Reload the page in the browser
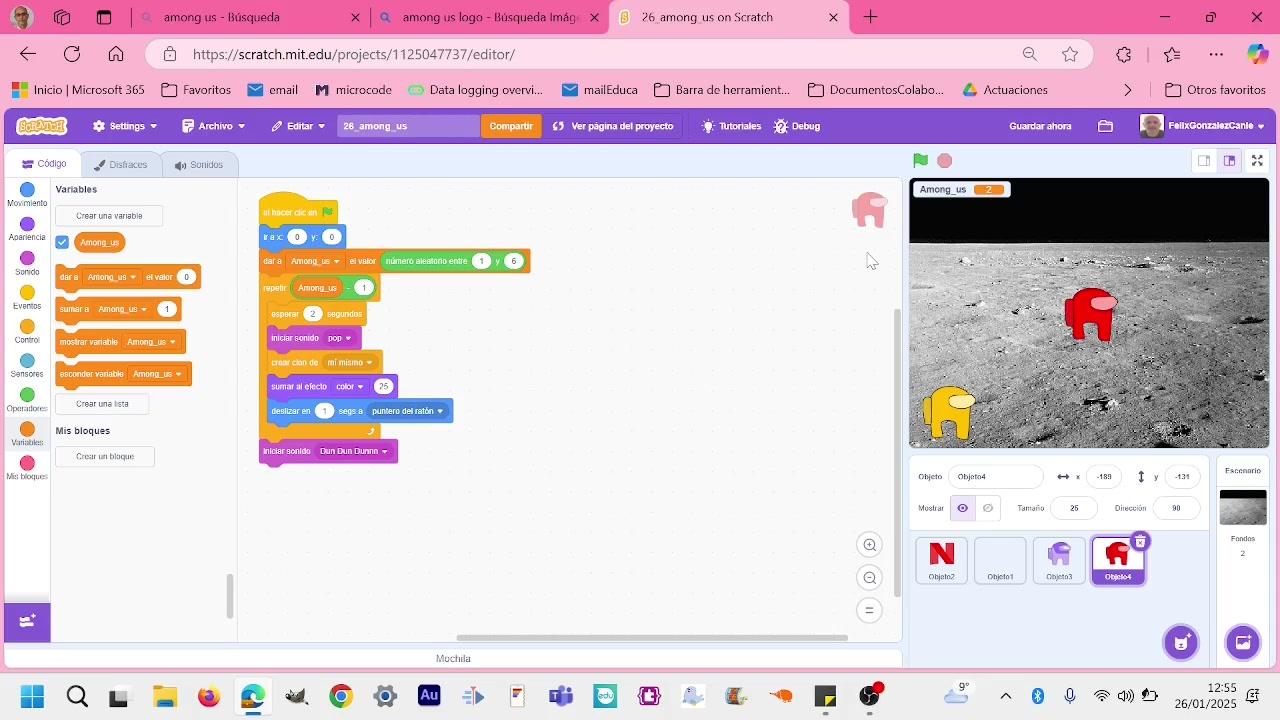 coord(72,54)
